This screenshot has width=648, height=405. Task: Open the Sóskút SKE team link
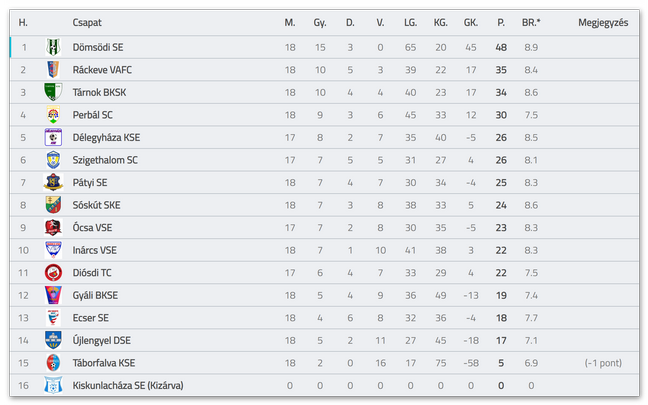point(97,205)
